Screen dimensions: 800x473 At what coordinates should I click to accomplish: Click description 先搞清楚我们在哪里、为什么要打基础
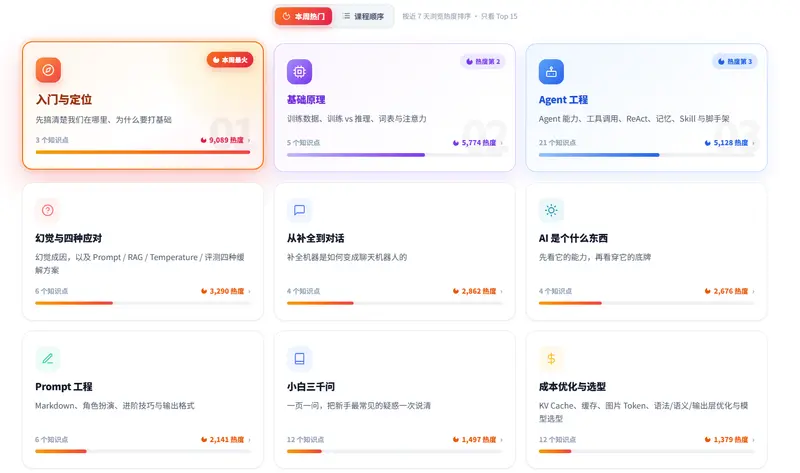[x=104, y=120]
